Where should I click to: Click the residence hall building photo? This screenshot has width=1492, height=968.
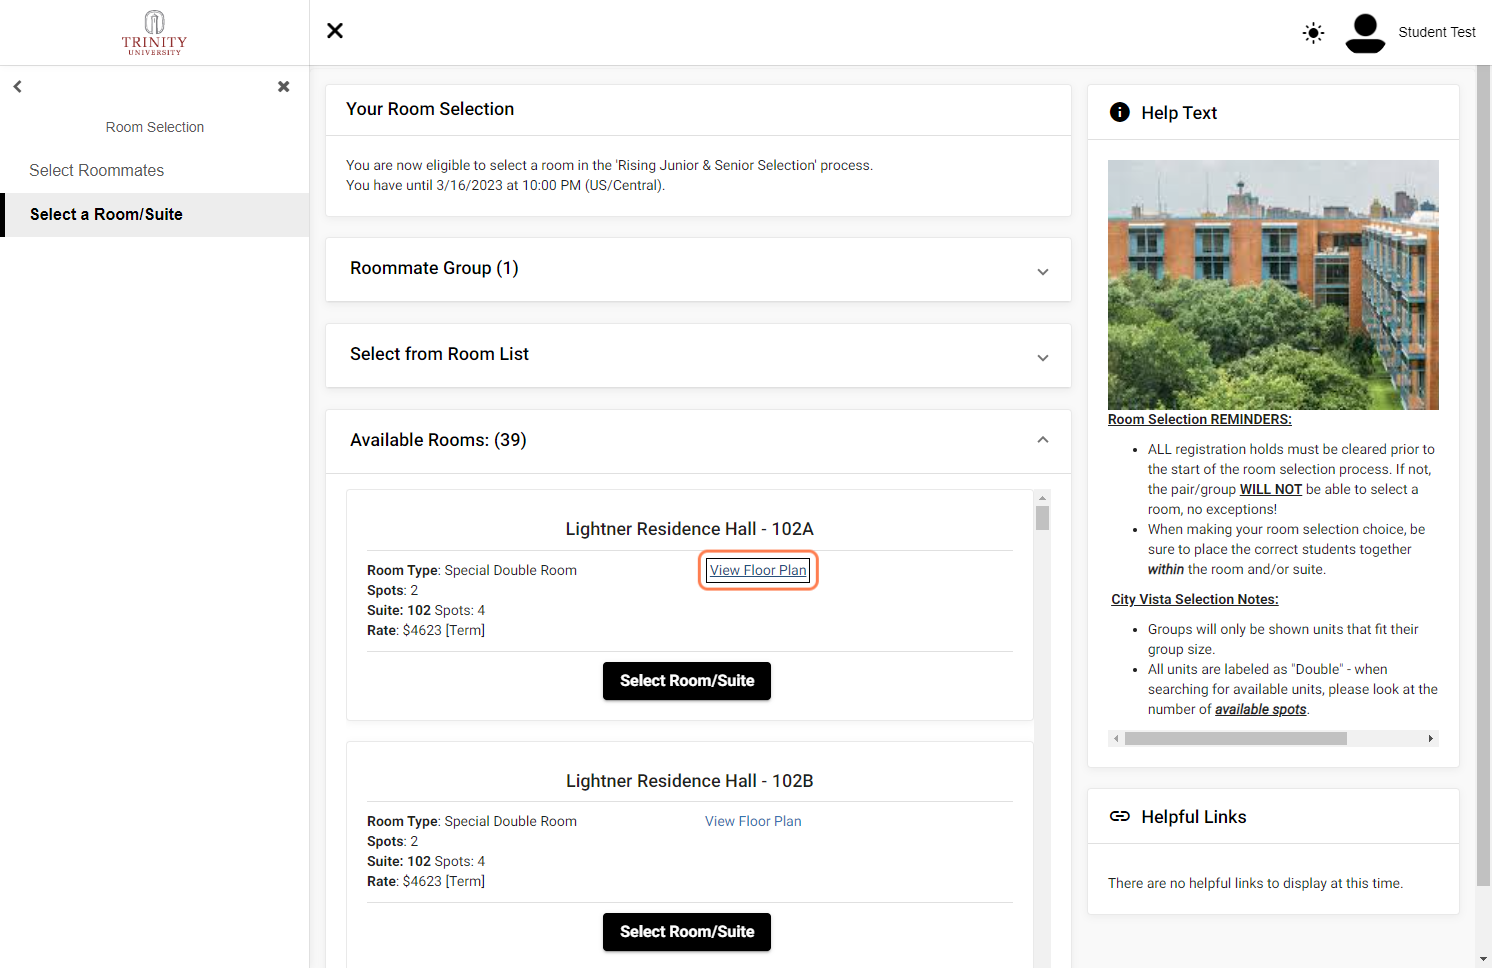(1273, 285)
